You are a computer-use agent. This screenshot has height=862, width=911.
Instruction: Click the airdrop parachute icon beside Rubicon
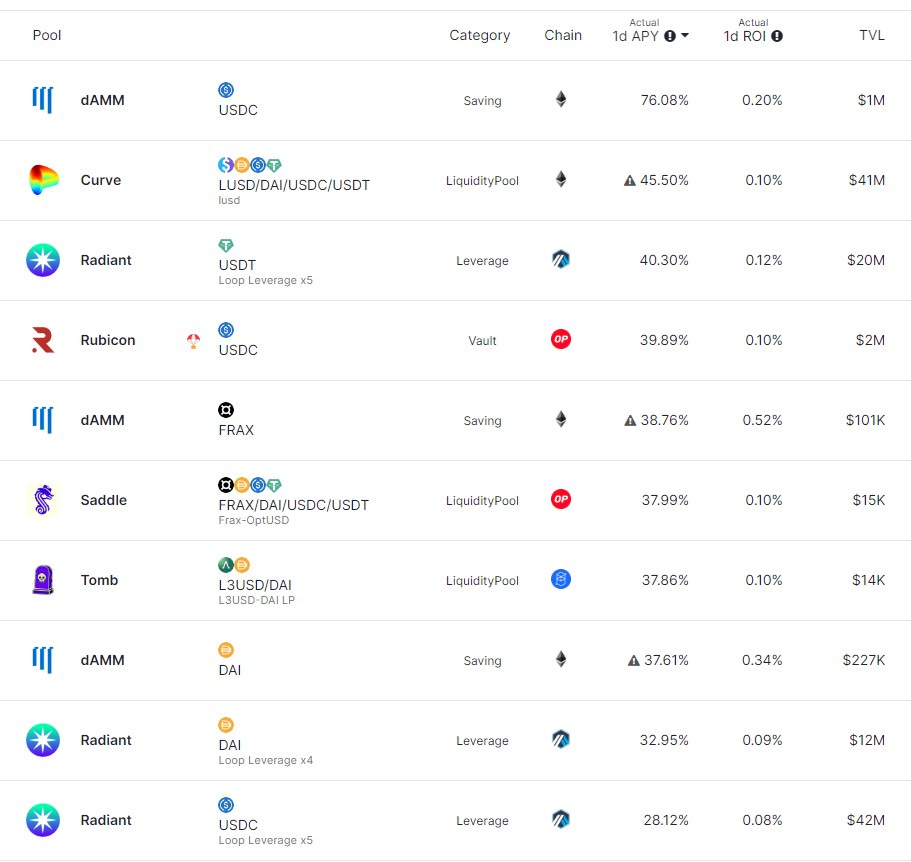193,341
